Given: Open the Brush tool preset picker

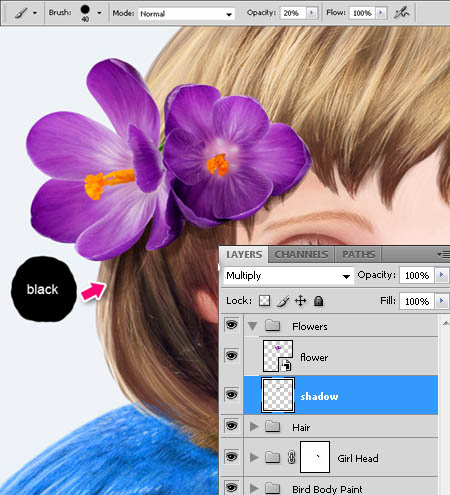Looking at the screenshot, I should [25, 13].
